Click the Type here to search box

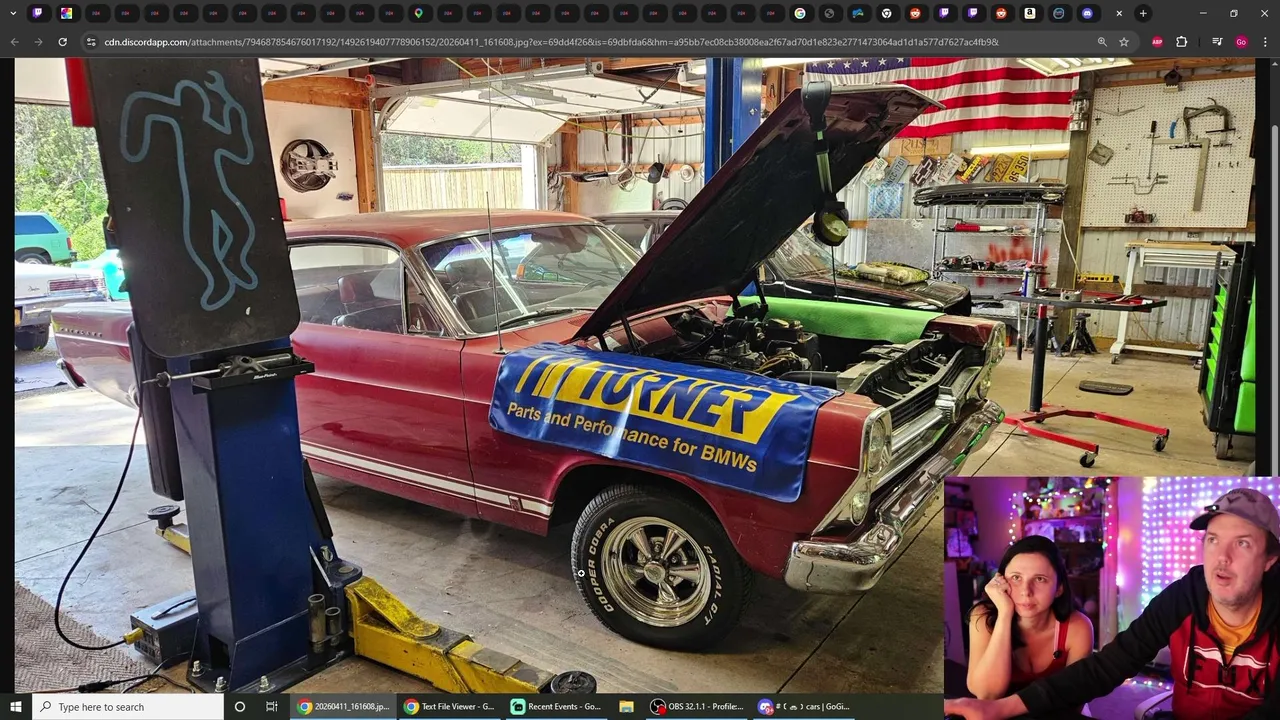click(128, 707)
